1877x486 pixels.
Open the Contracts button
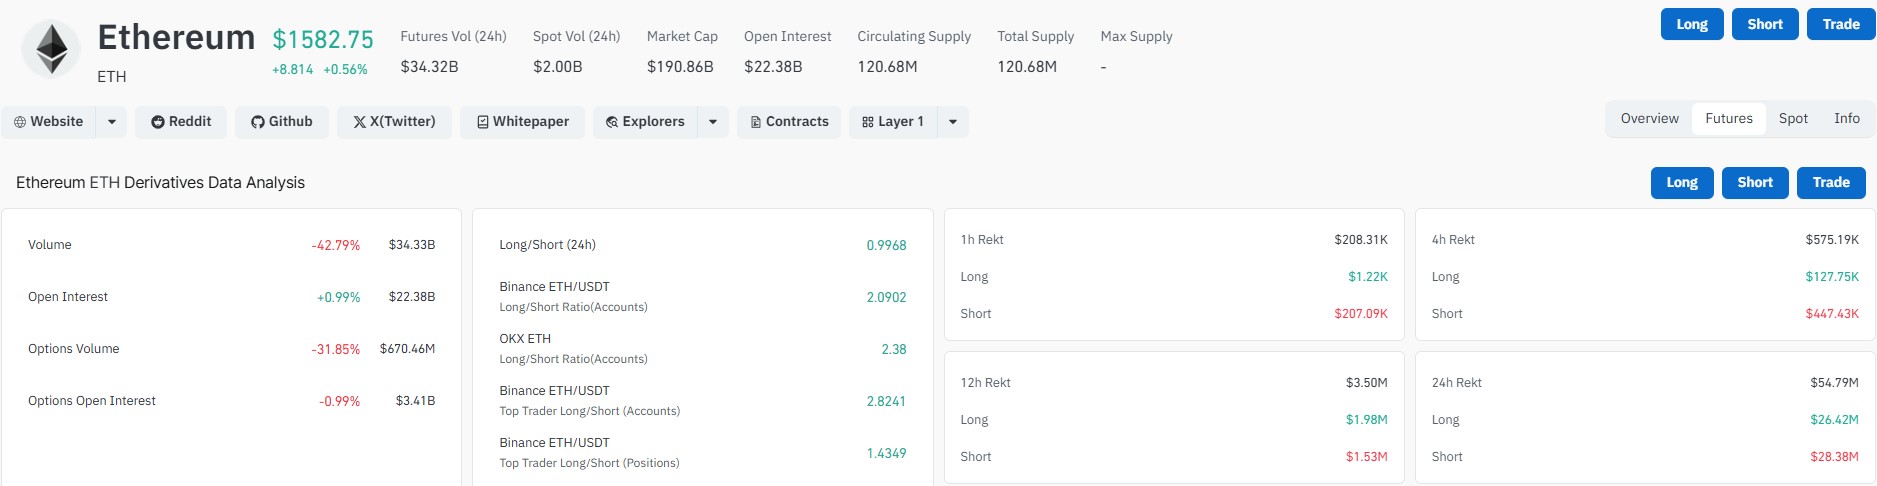point(790,122)
